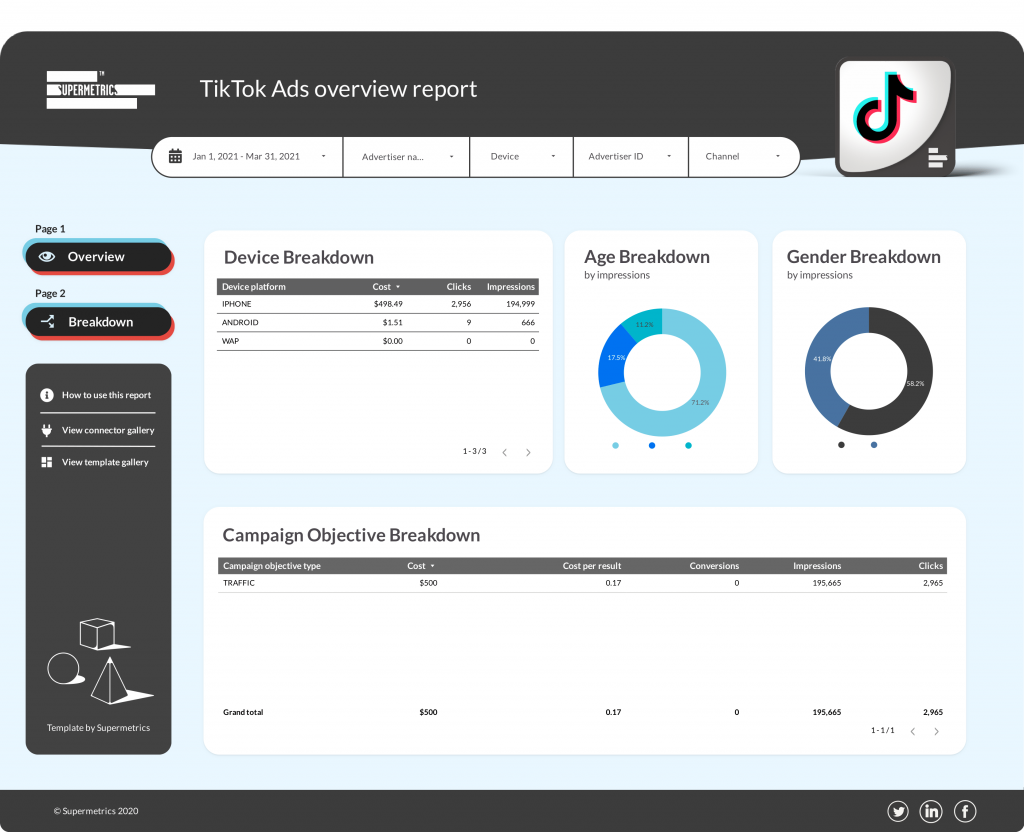Open How to use this report link
1024x832 pixels.
[x=106, y=395]
